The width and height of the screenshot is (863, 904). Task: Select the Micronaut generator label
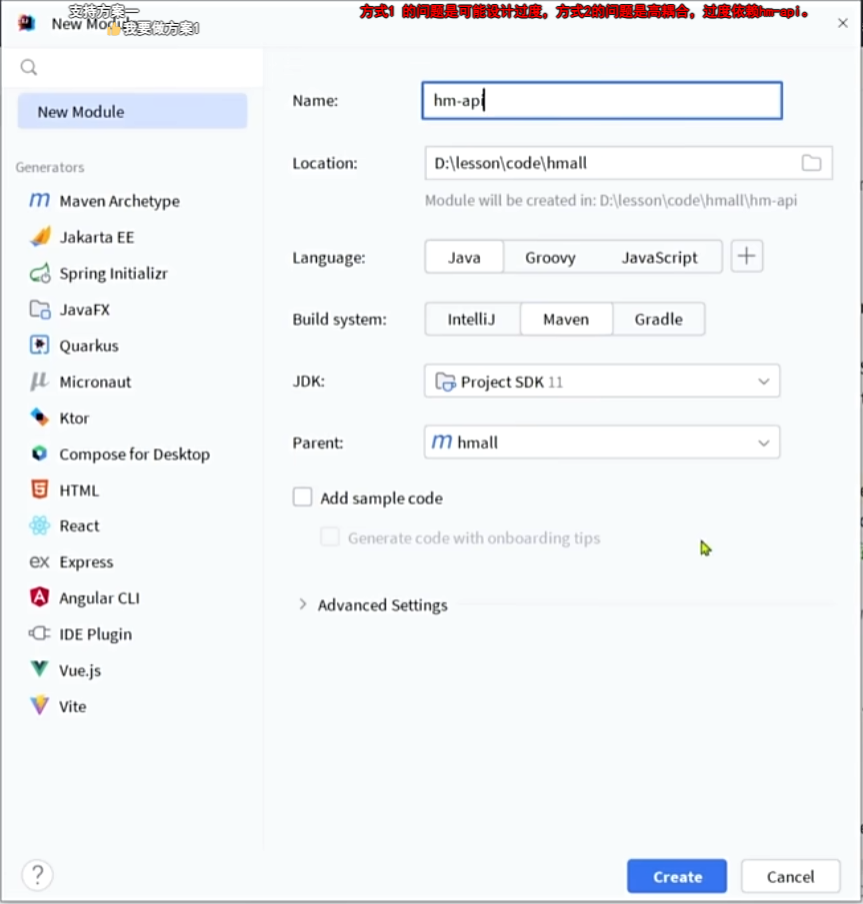click(x=95, y=382)
